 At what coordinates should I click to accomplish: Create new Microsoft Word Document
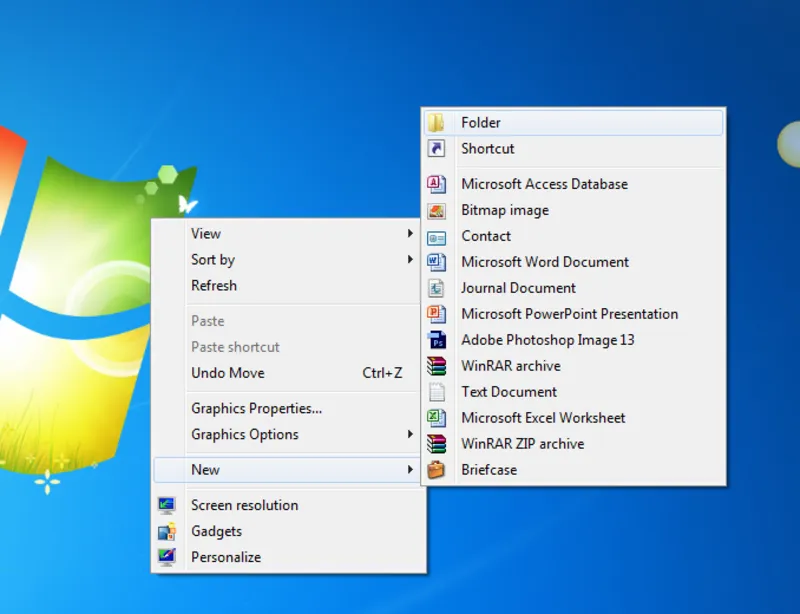(573, 262)
